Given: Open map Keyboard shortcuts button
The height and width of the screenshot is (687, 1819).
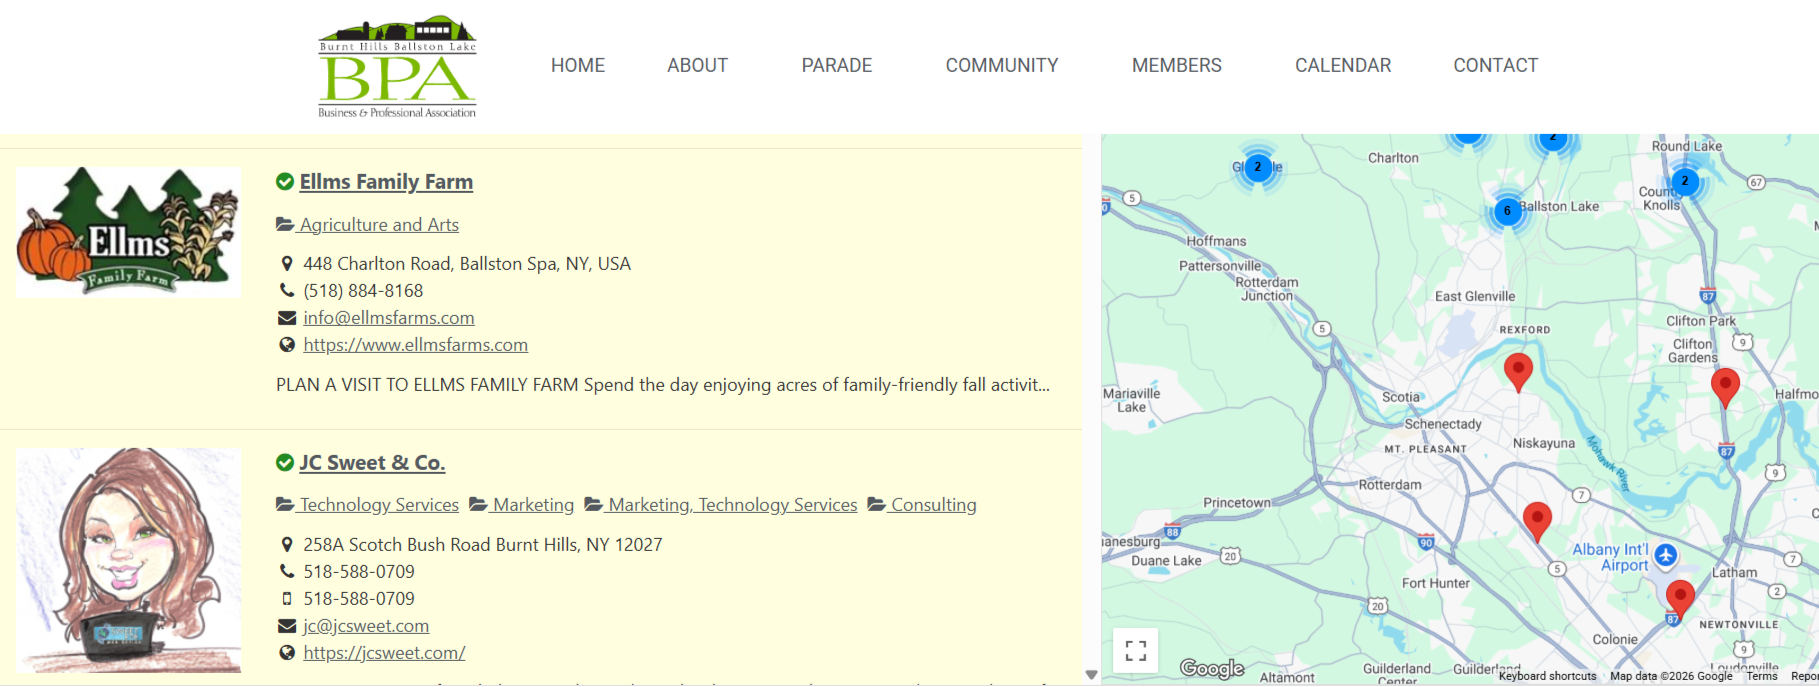Looking at the screenshot, I should (1547, 677).
